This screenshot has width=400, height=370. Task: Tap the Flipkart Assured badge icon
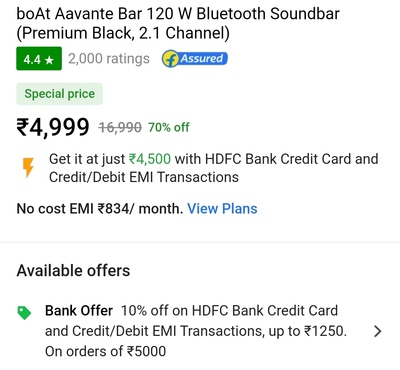click(195, 59)
